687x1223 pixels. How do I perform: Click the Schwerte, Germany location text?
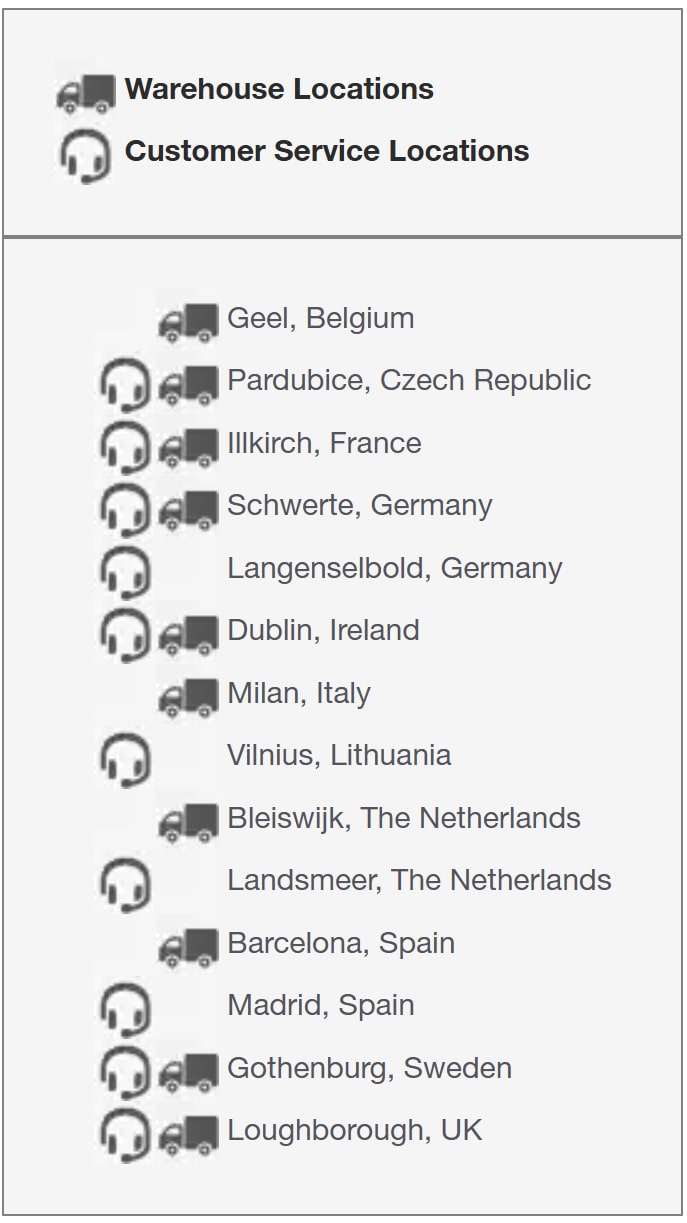point(359,505)
